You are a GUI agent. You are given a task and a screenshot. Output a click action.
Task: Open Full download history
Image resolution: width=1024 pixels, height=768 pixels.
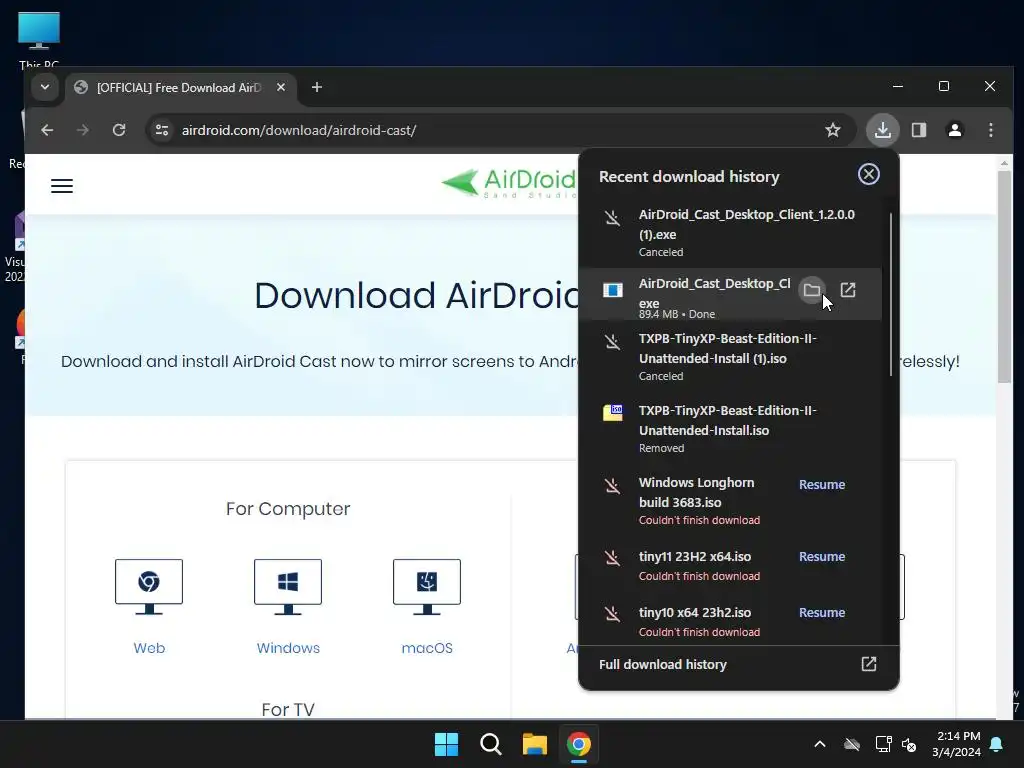739,664
